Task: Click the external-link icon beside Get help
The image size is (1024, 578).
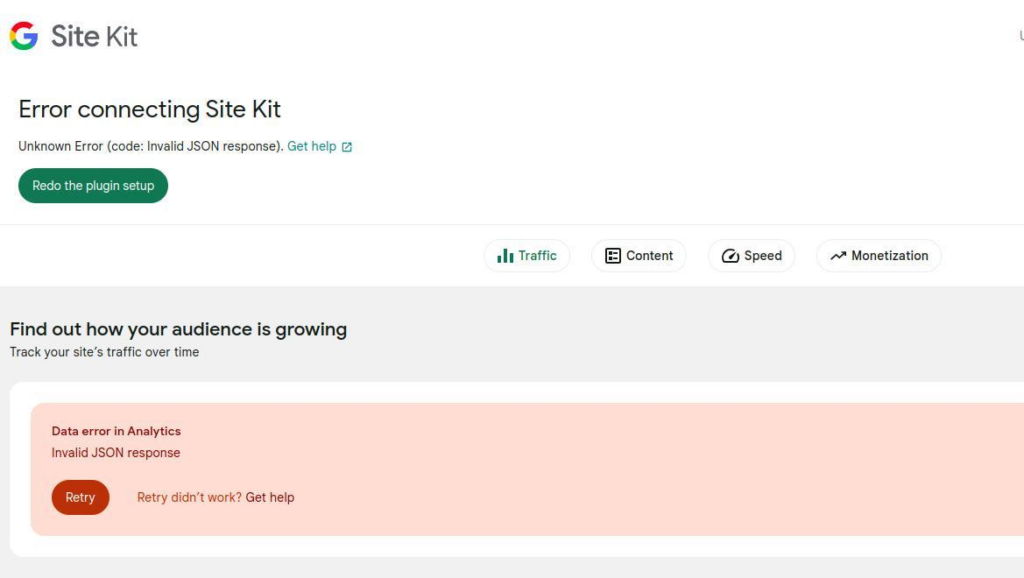Action: [x=347, y=146]
